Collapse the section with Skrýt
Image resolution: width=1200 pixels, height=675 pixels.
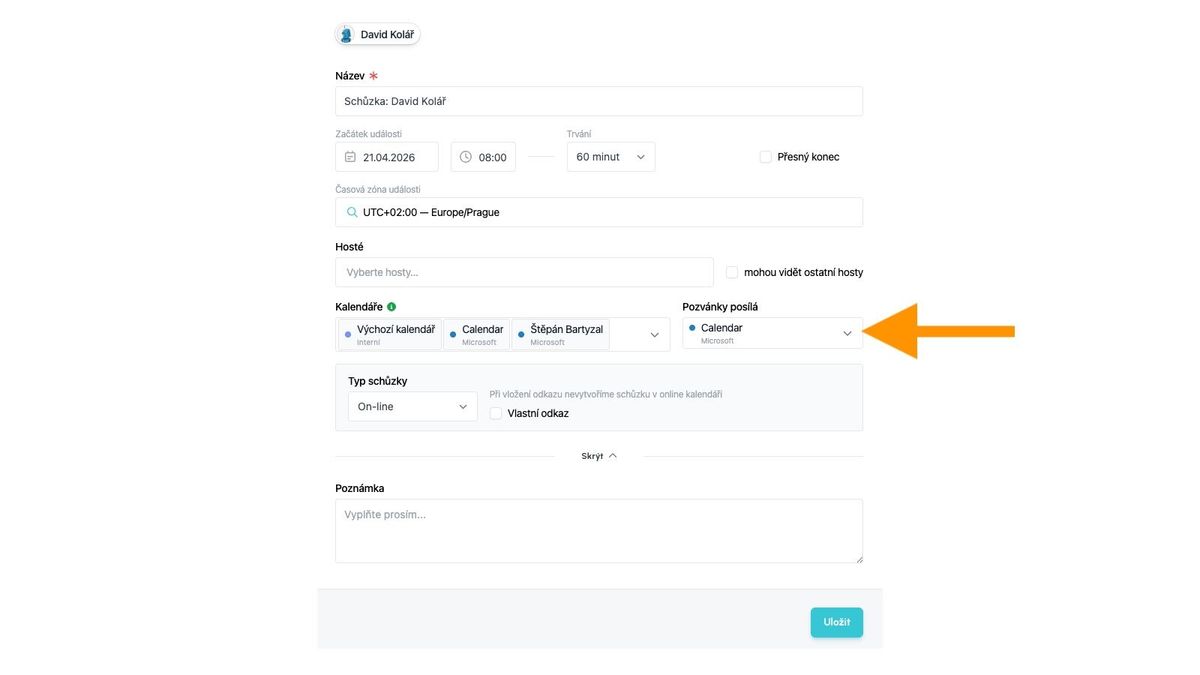pyautogui.click(x=599, y=456)
